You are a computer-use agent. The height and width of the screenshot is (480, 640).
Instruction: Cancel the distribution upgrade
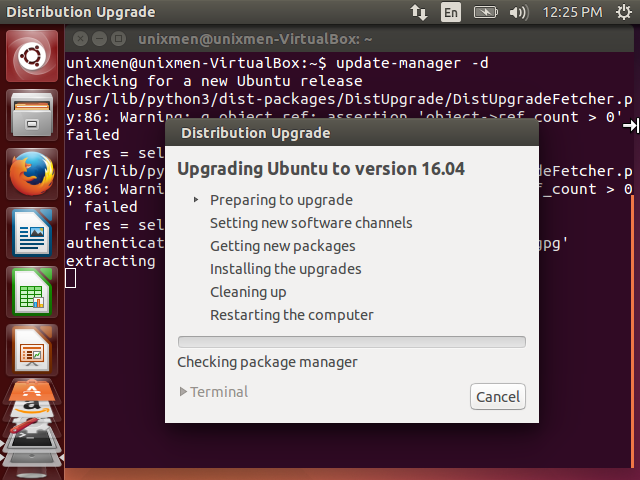498,397
